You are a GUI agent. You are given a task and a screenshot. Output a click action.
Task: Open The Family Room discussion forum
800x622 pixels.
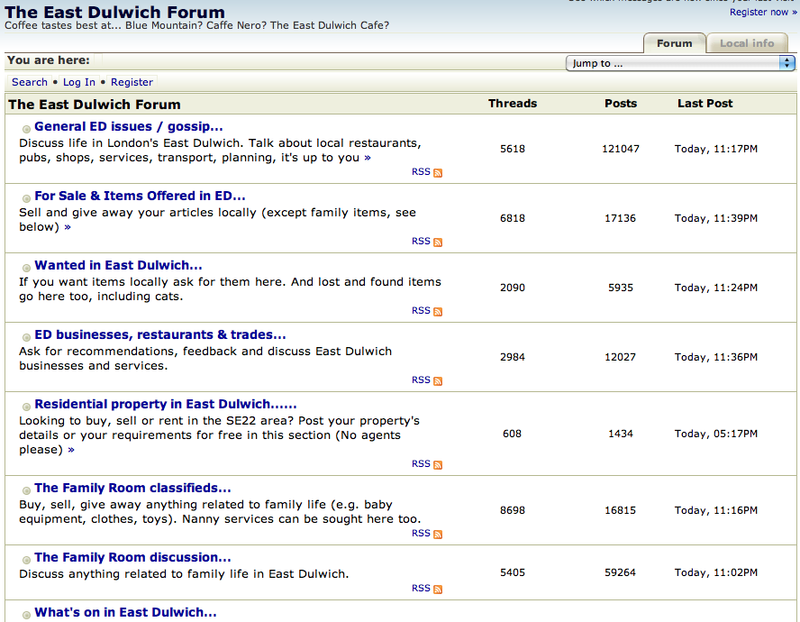click(x=133, y=557)
